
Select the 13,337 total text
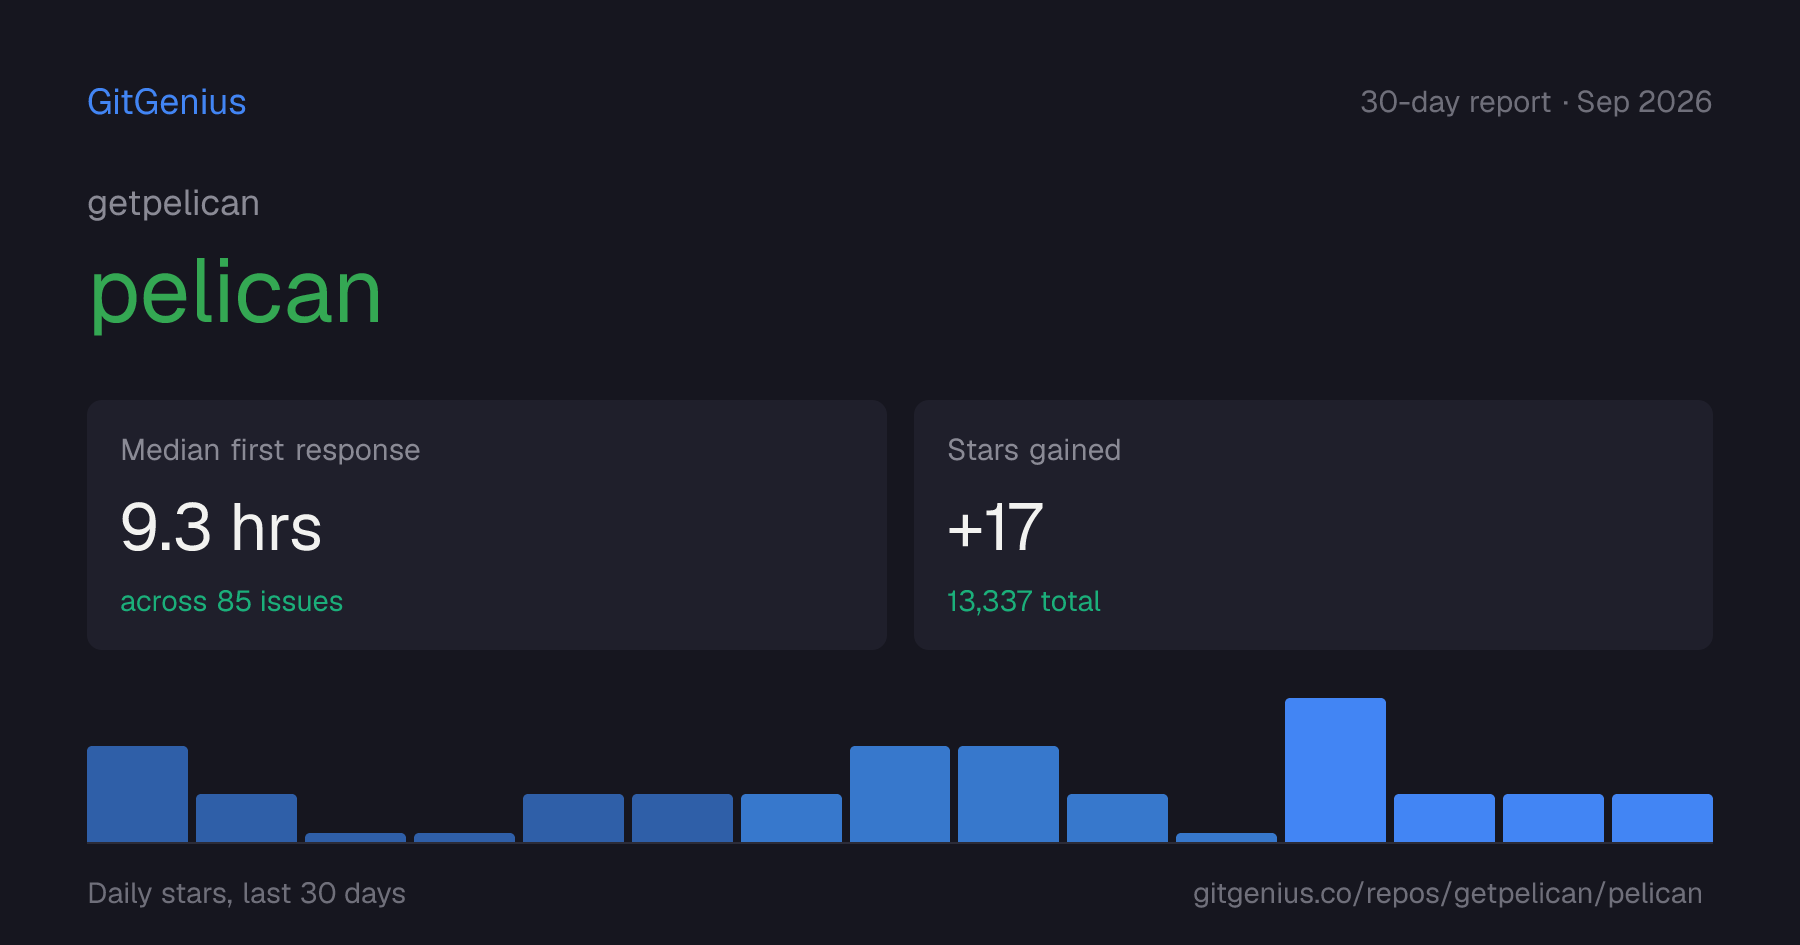coord(1023,601)
